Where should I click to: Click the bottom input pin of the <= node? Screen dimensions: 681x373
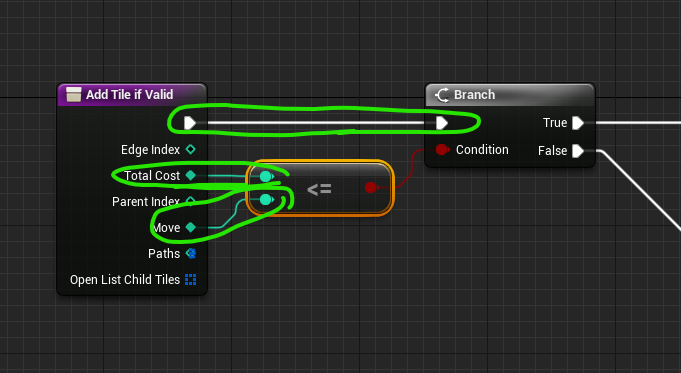pos(266,200)
